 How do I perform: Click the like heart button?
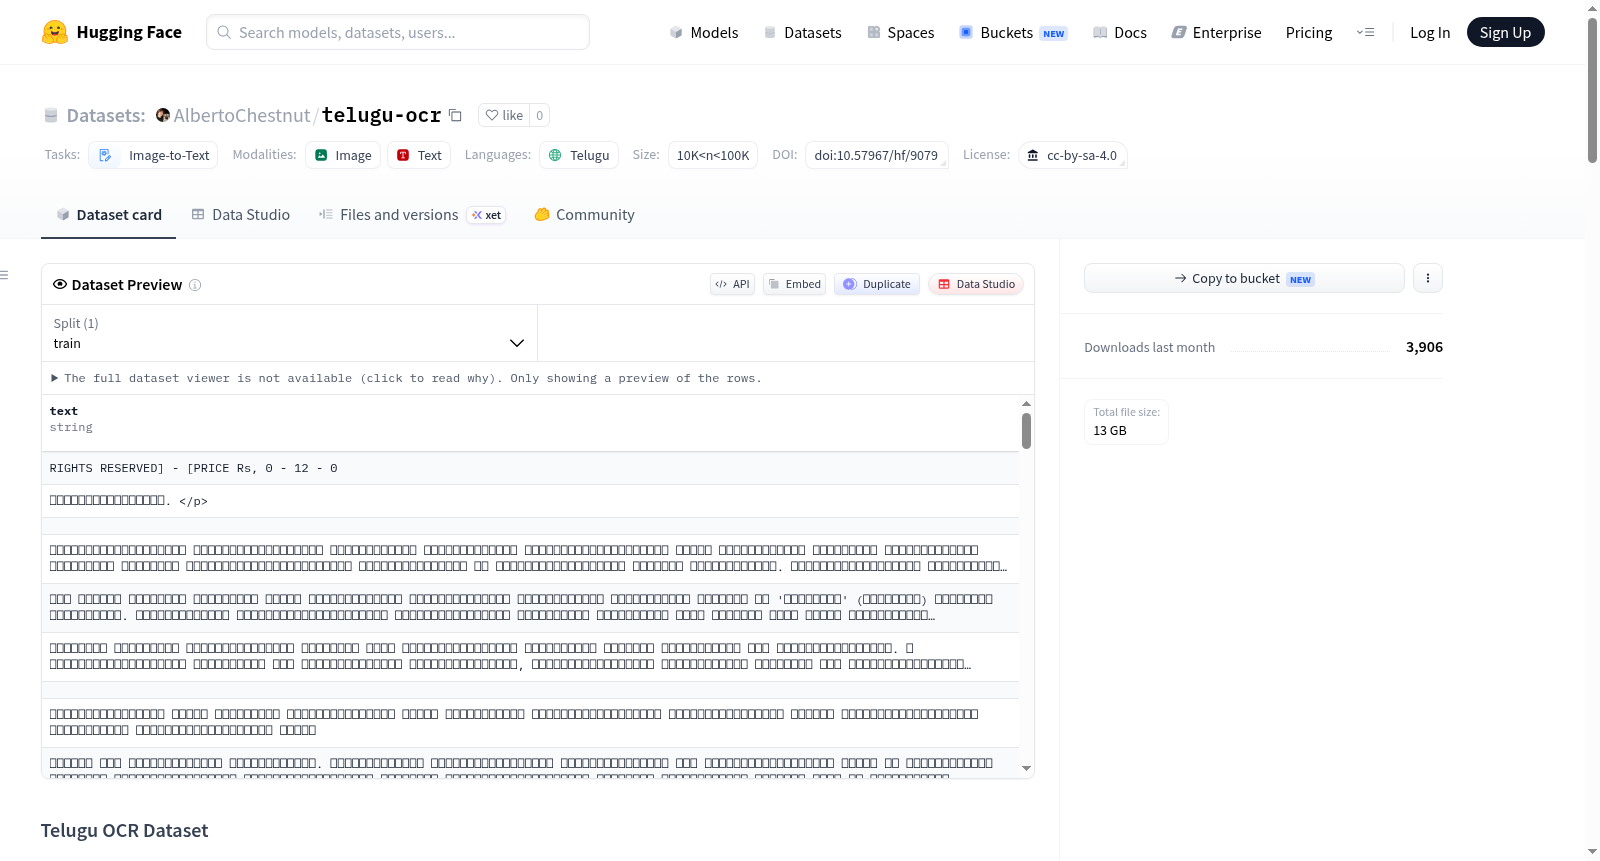click(x=504, y=115)
